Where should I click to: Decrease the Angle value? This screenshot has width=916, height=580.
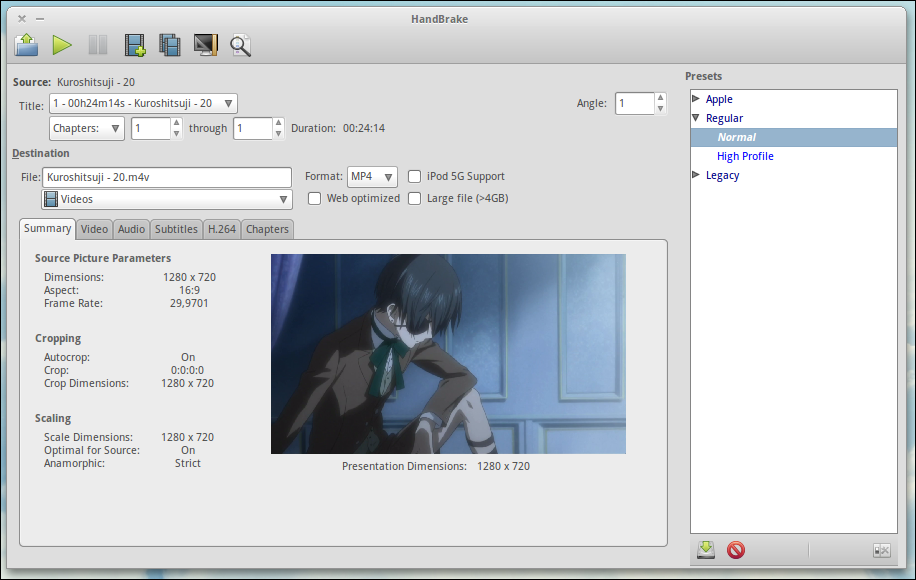coord(660,109)
